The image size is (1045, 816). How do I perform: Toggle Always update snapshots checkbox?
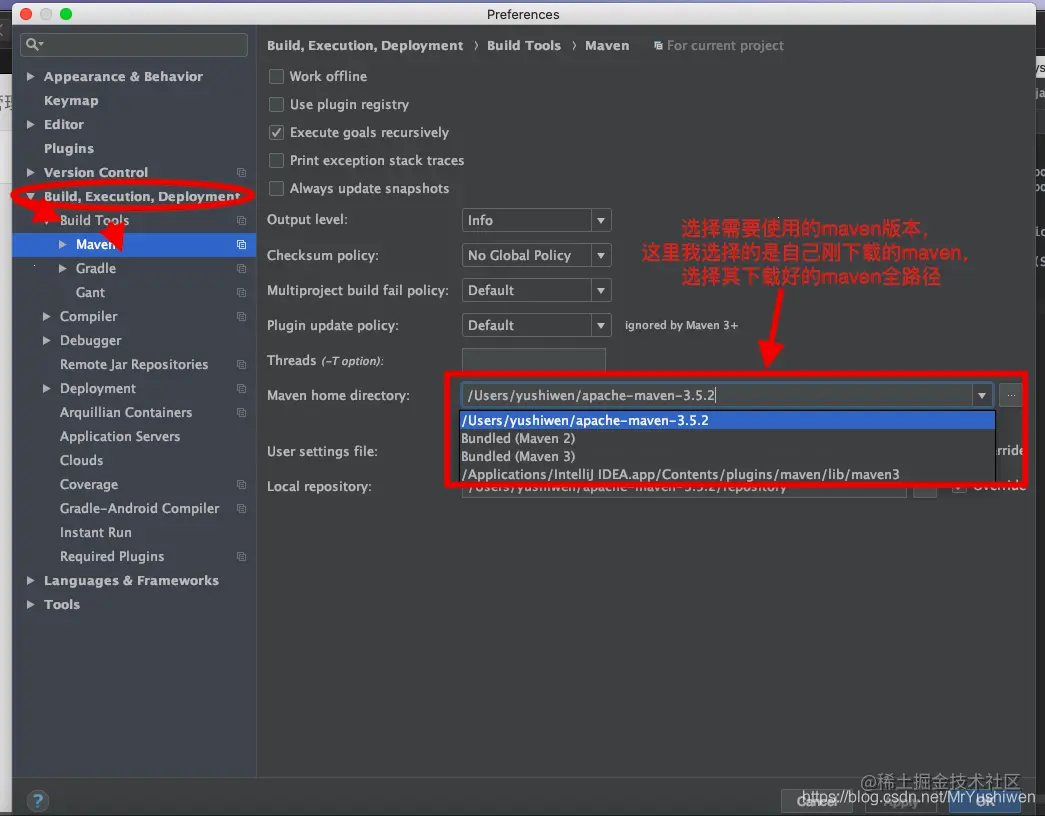[x=276, y=189]
